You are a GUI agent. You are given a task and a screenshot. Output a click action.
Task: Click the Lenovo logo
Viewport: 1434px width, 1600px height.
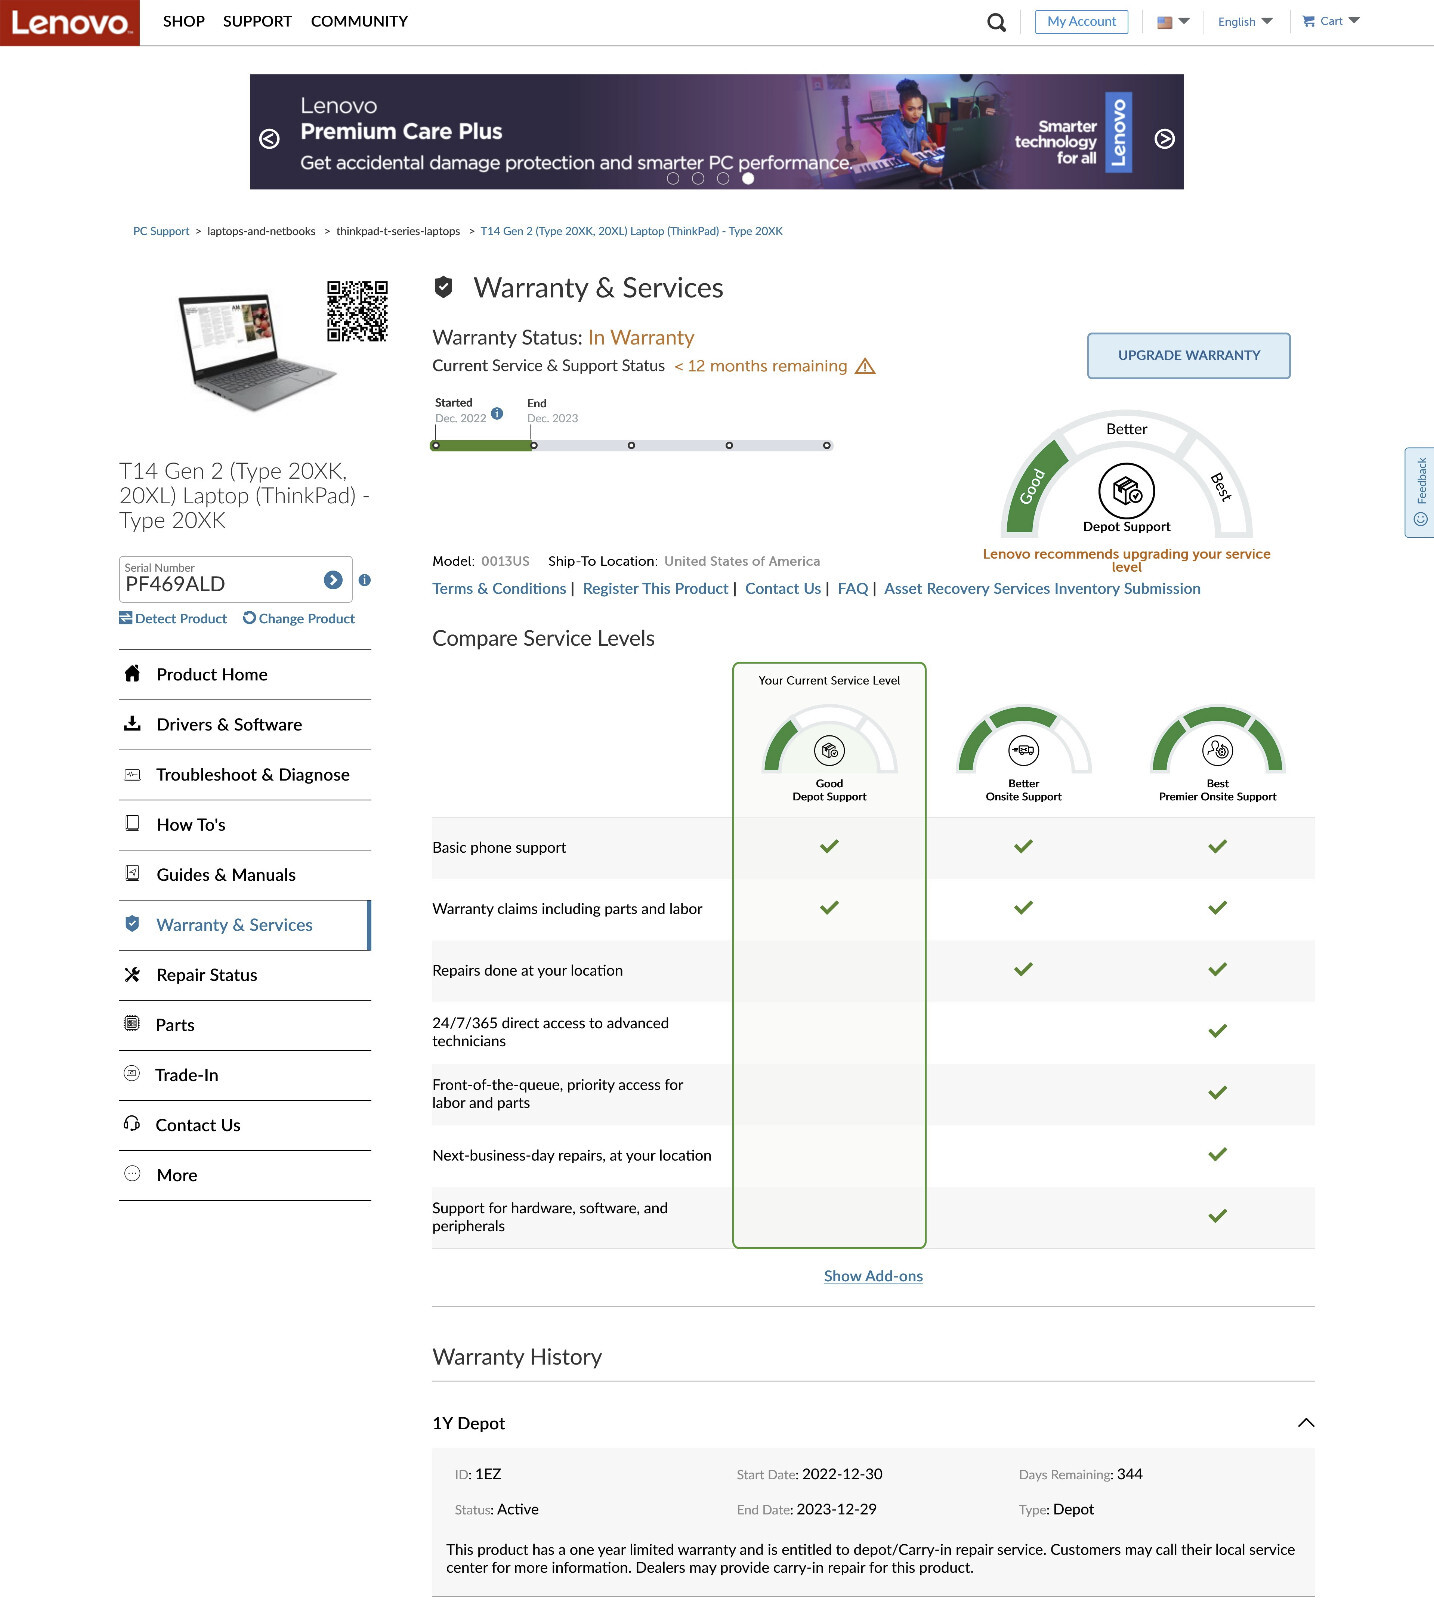click(70, 22)
